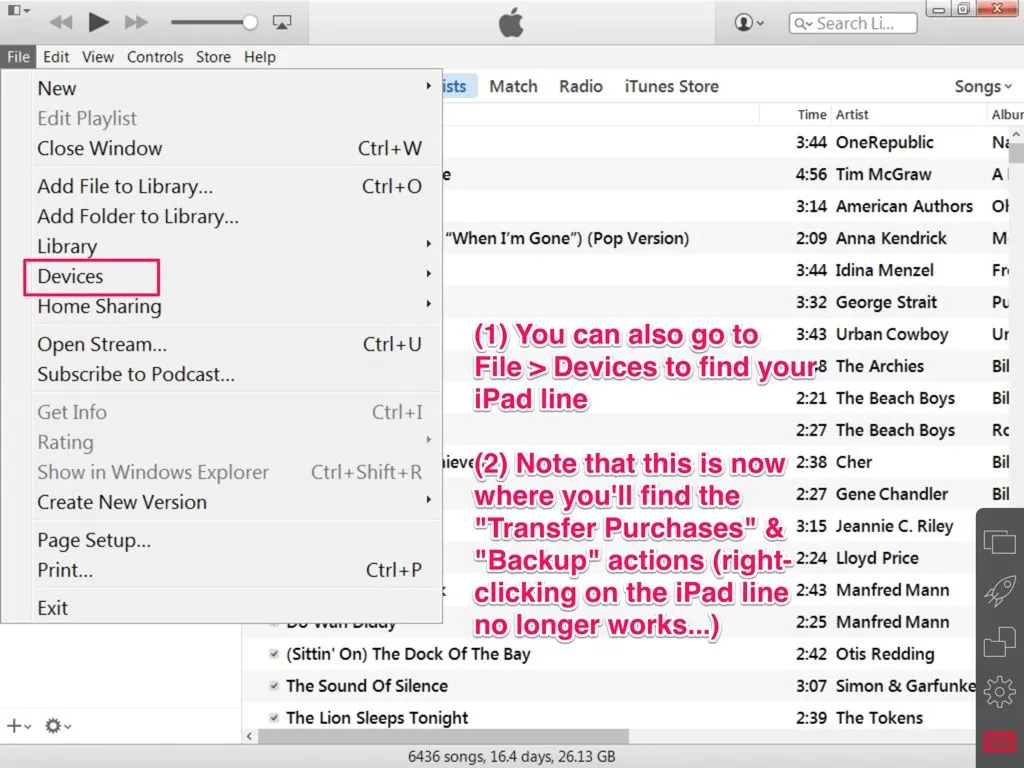Screen dimensions: 1024x768
Task: Click the gear icon in right side panel
Action: pyautogui.click(x=999, y=691)
